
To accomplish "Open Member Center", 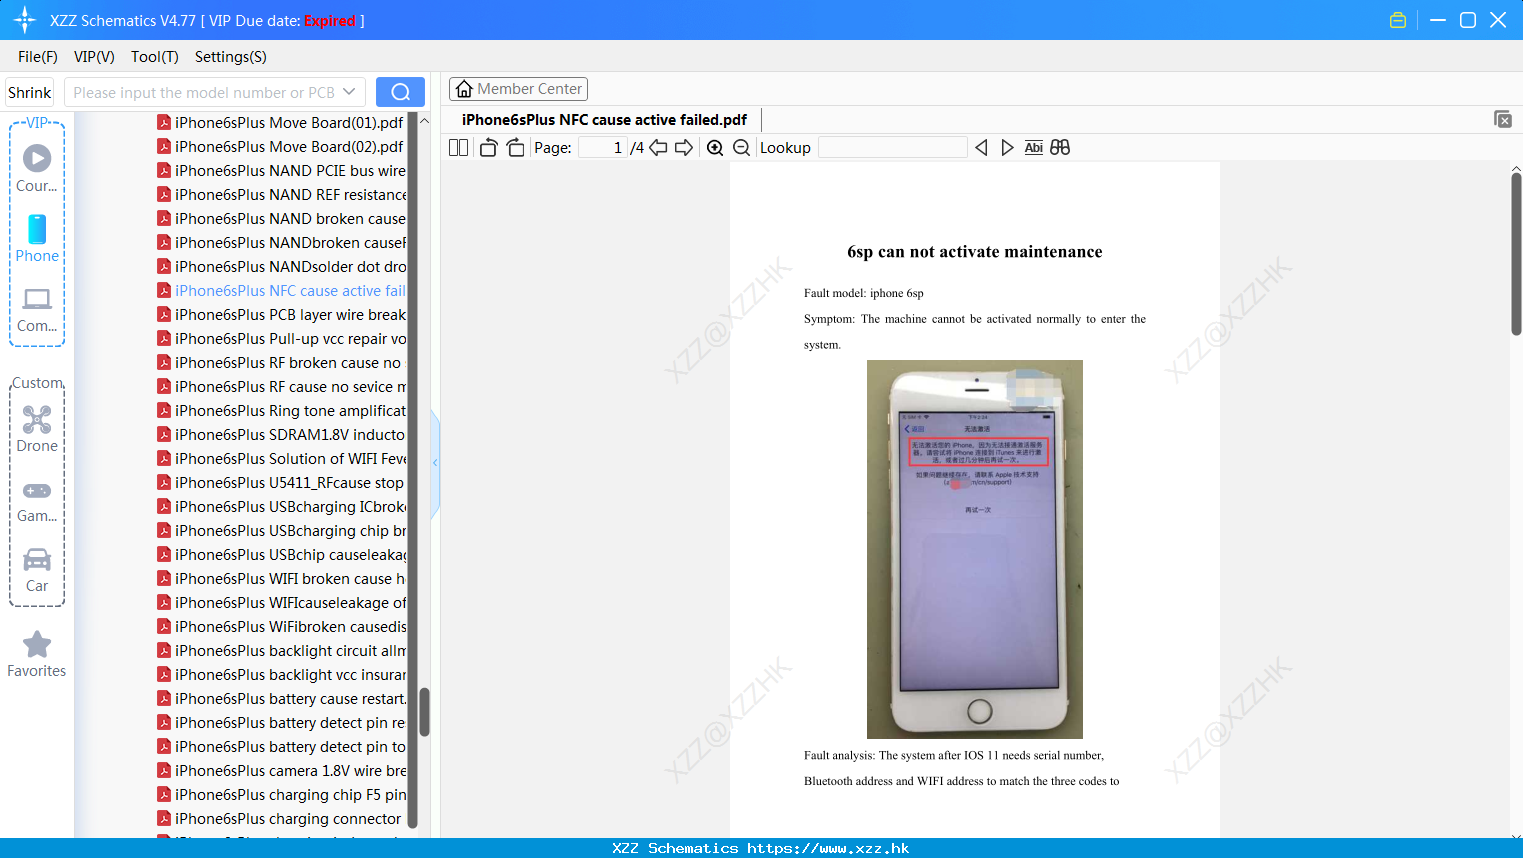I will tap(518, 89).
